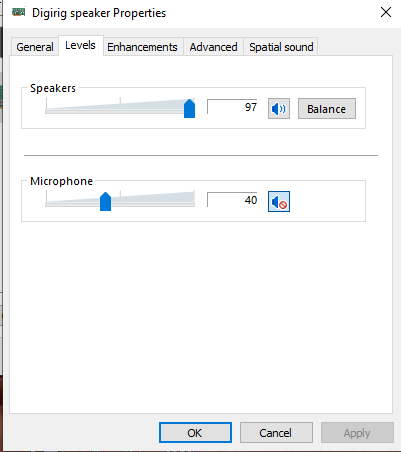The image size is (401, 452).
Task: Click the Cancel button
Action: (276, 433)
